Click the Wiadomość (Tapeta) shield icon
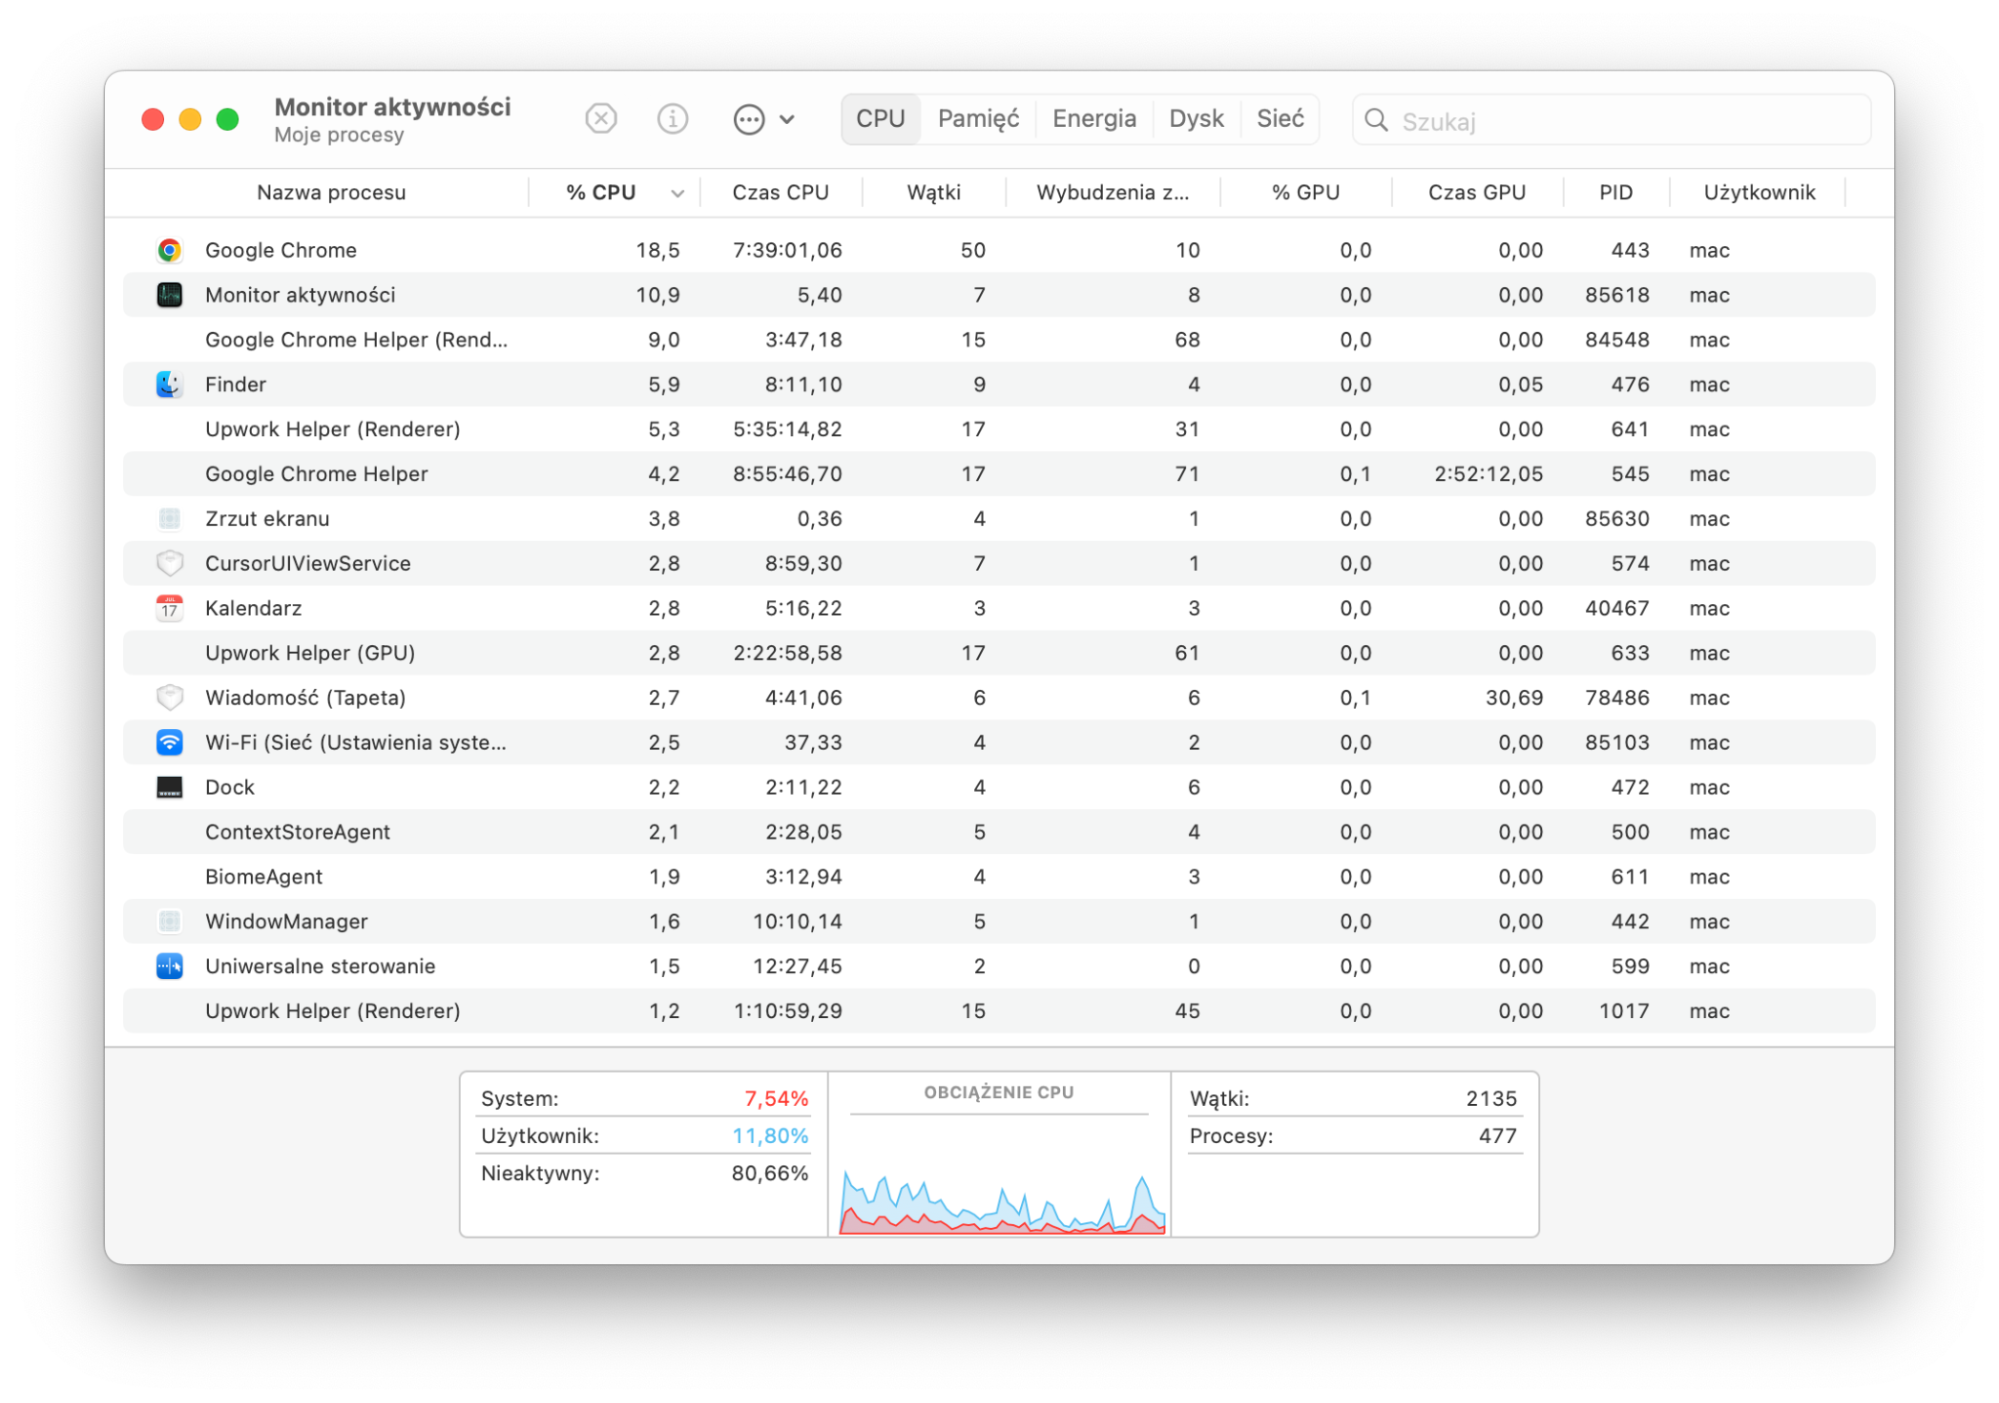The width and height of the screenshot is (1999, 1403). click(169, 697)
